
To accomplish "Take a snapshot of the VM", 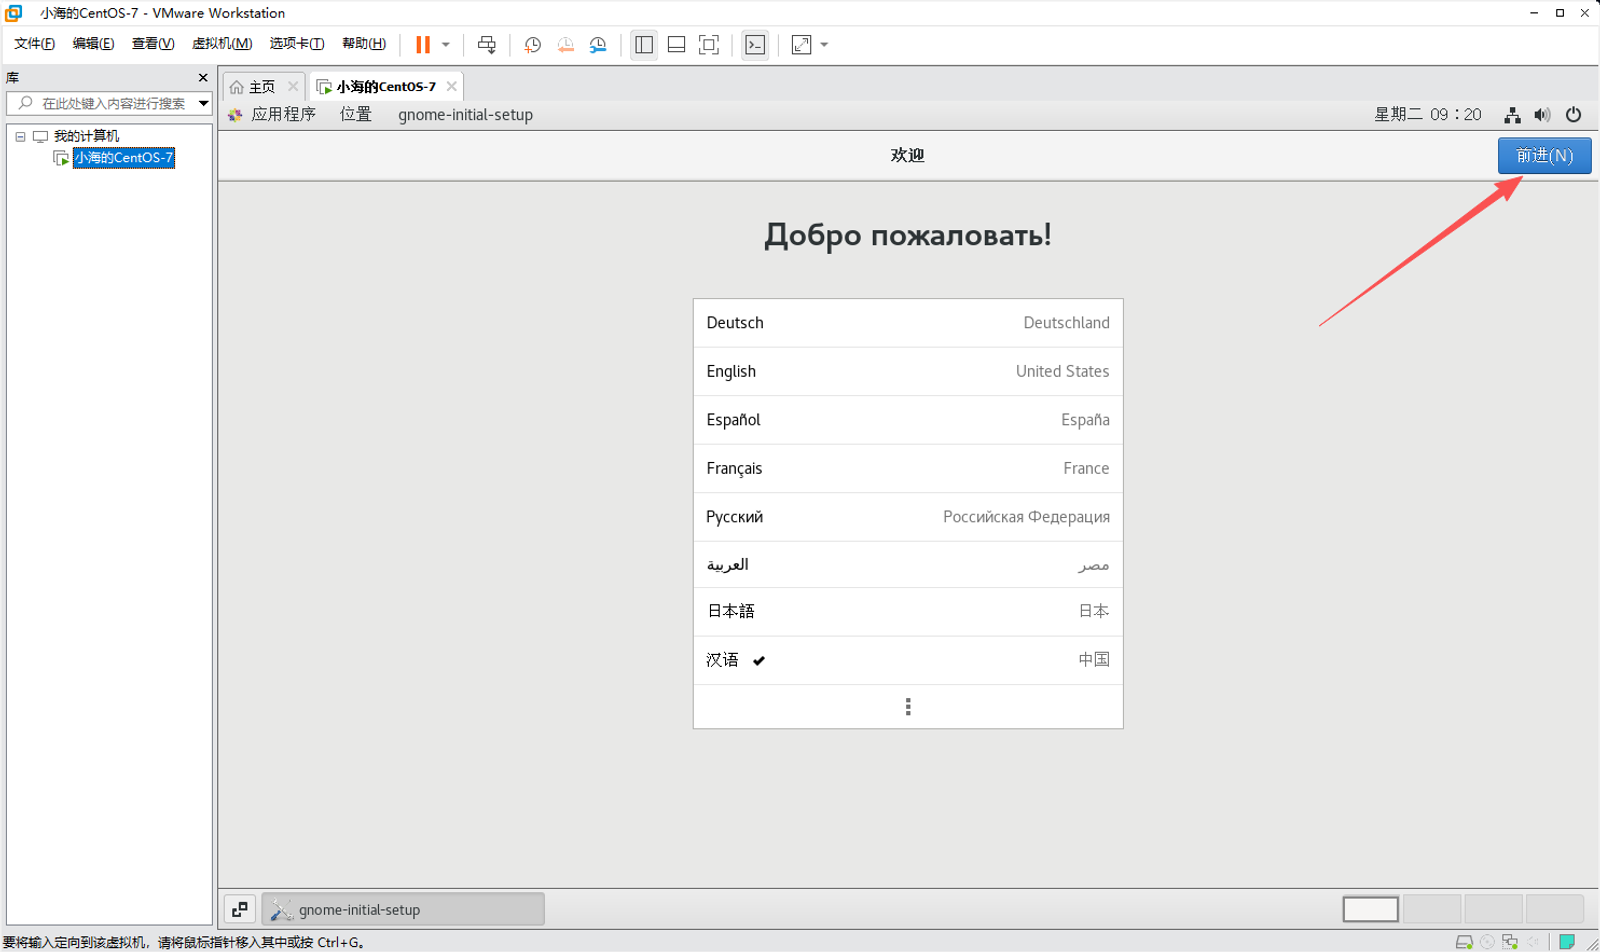I will point(533,45).
